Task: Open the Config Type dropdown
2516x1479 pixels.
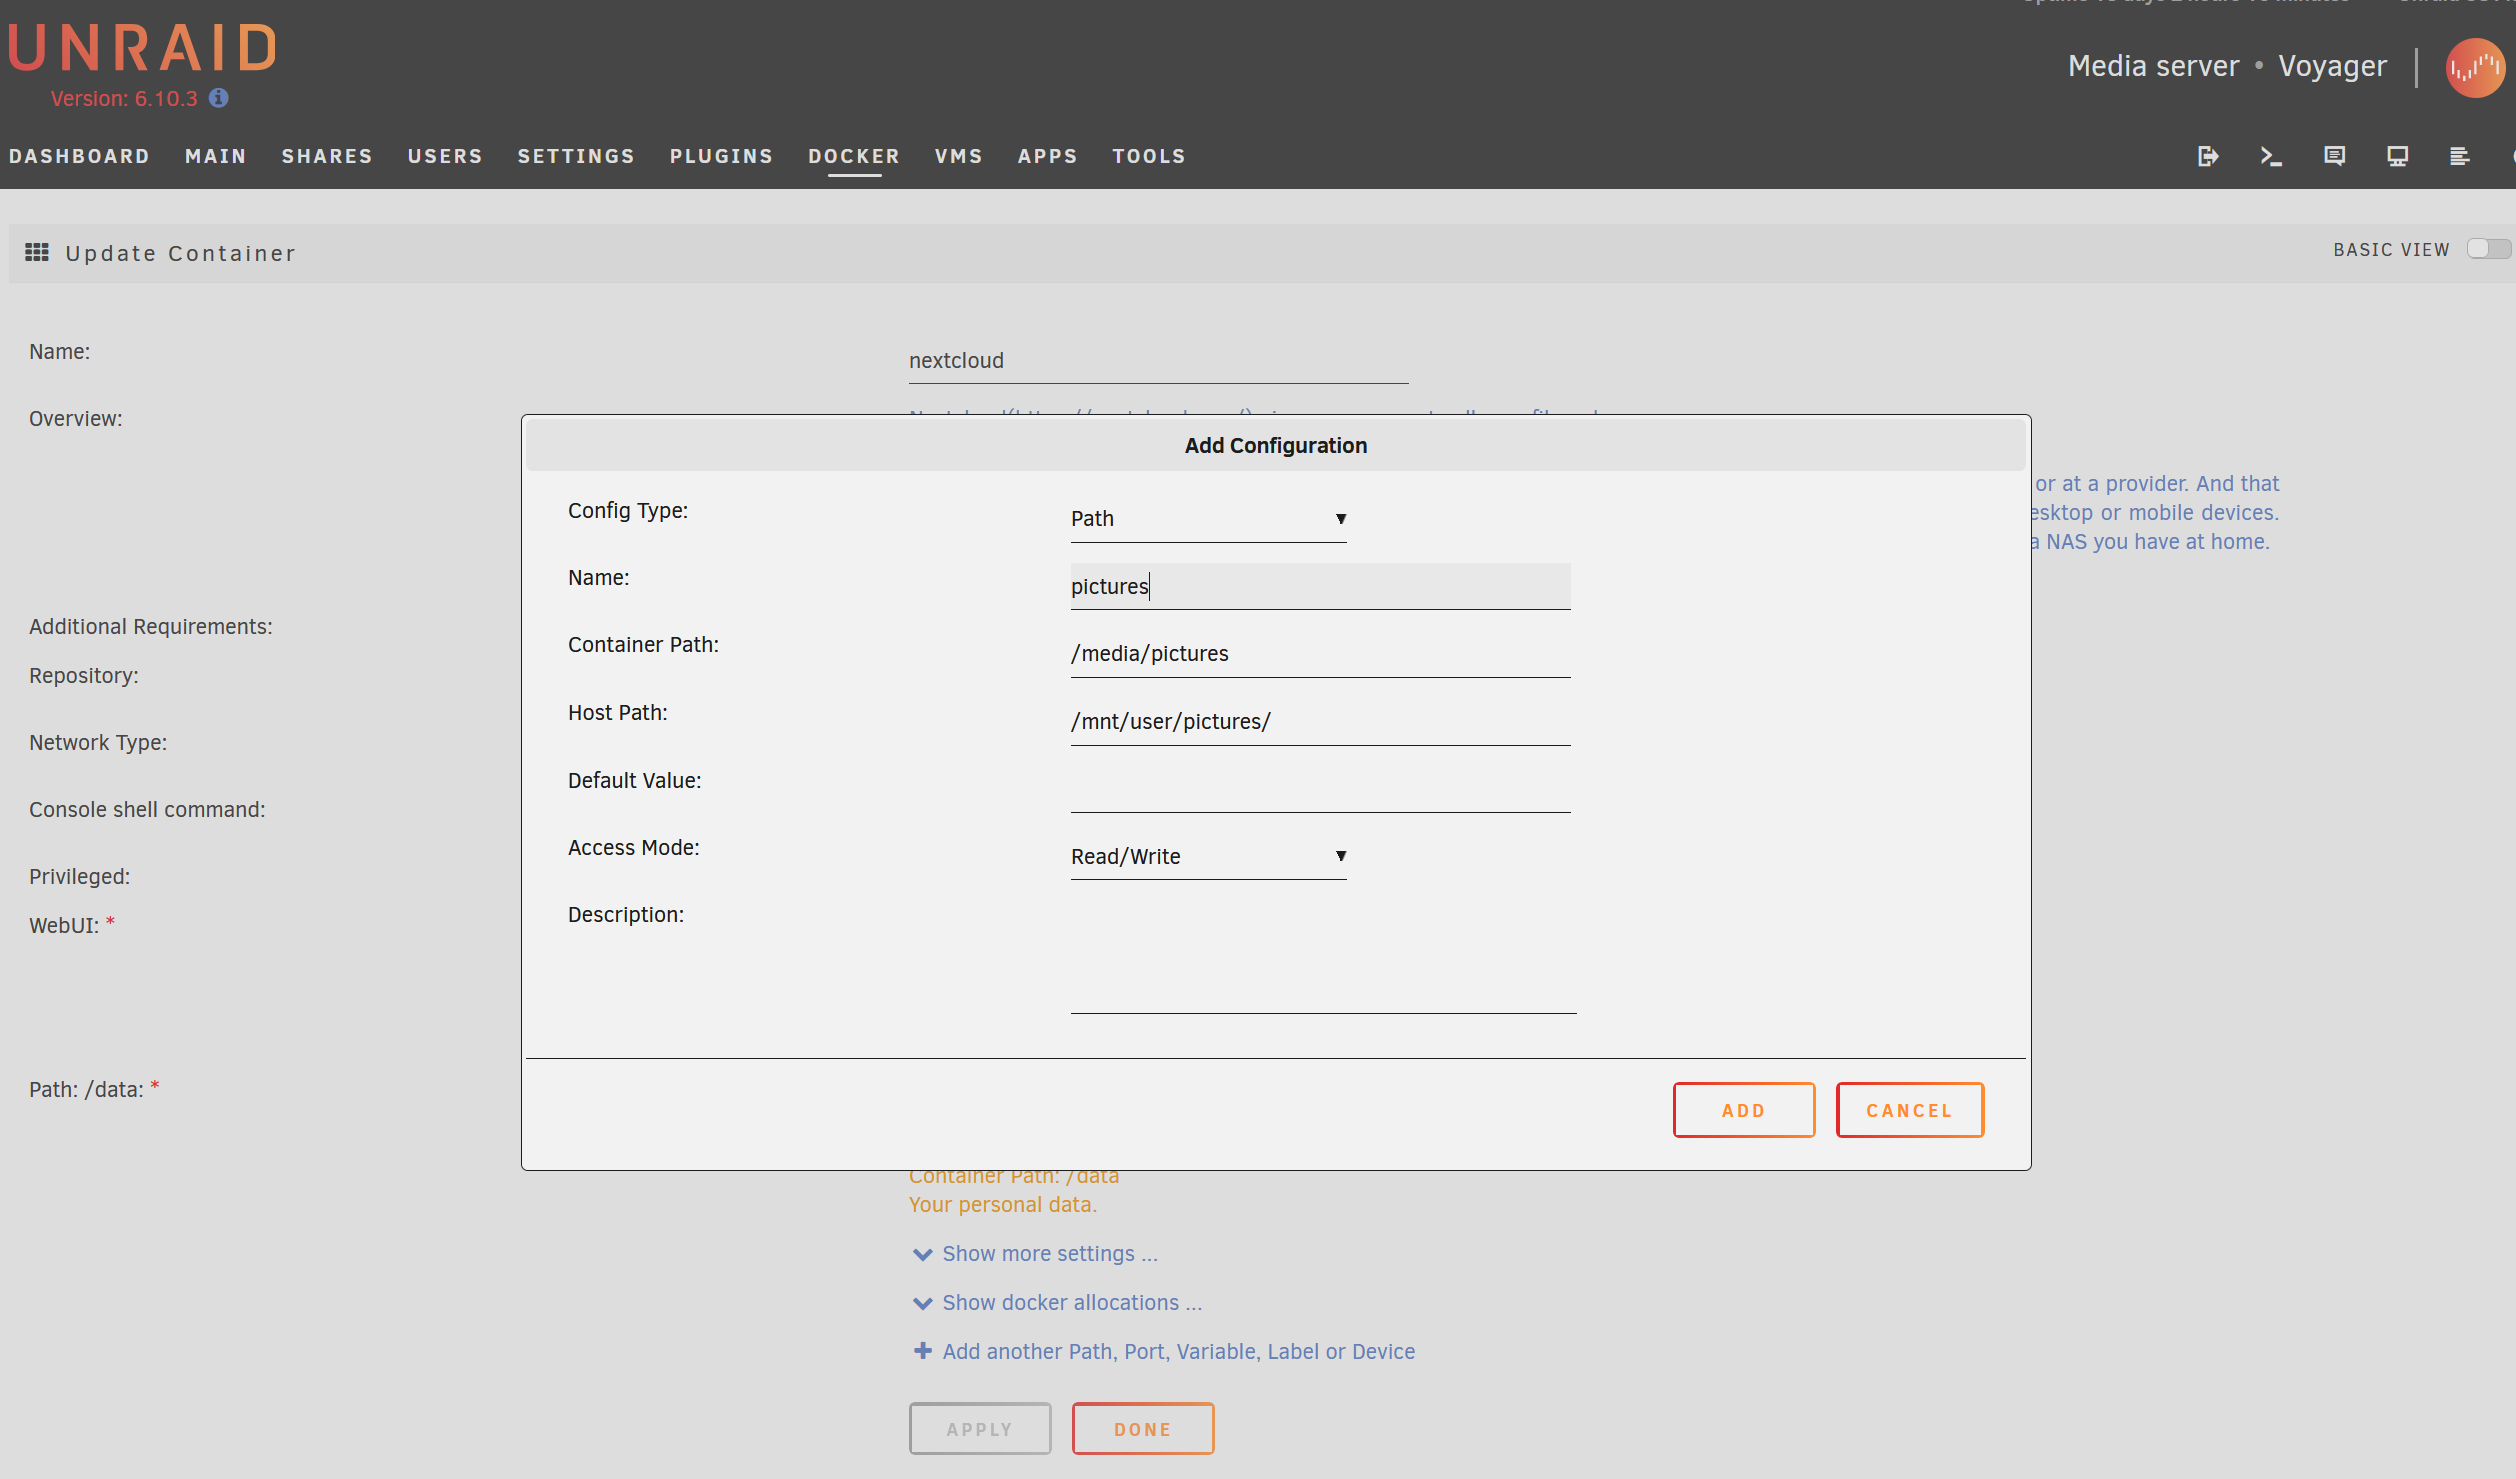Action: [1208, 518]
